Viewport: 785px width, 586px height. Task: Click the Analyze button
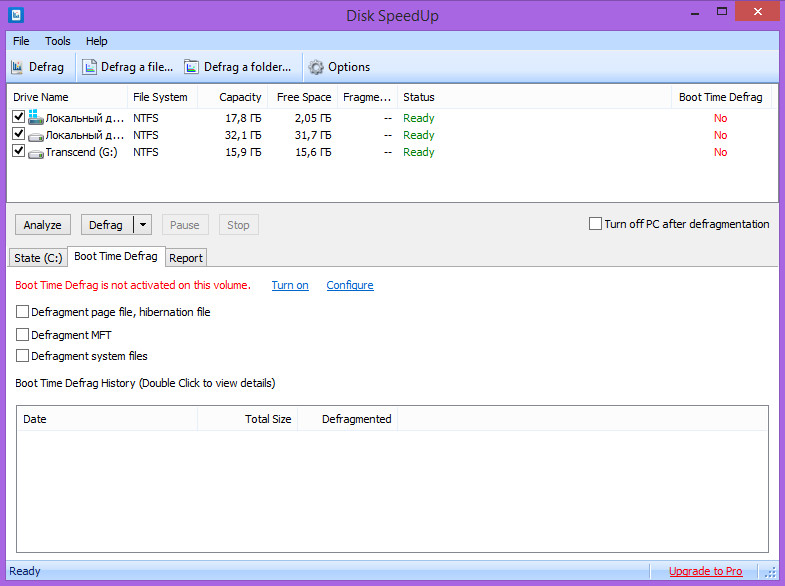coord(43,225)
